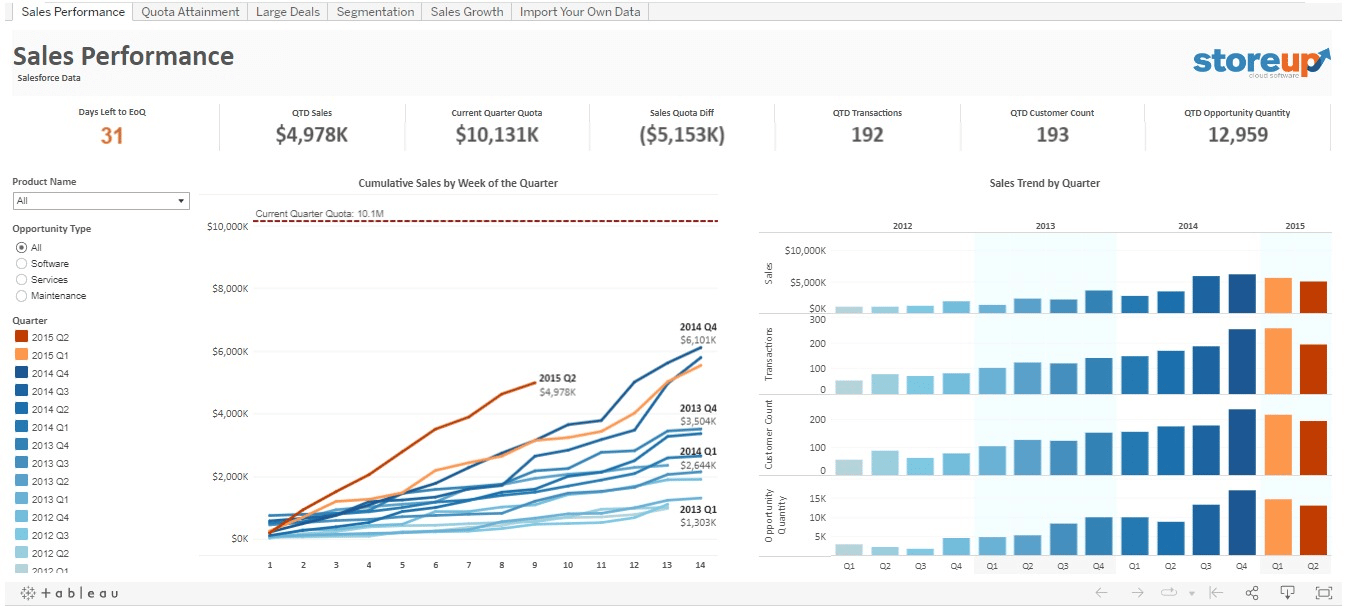Click the Revert (reset view) icon
Screen dimensions: 1346x606
coord(1216,592)
